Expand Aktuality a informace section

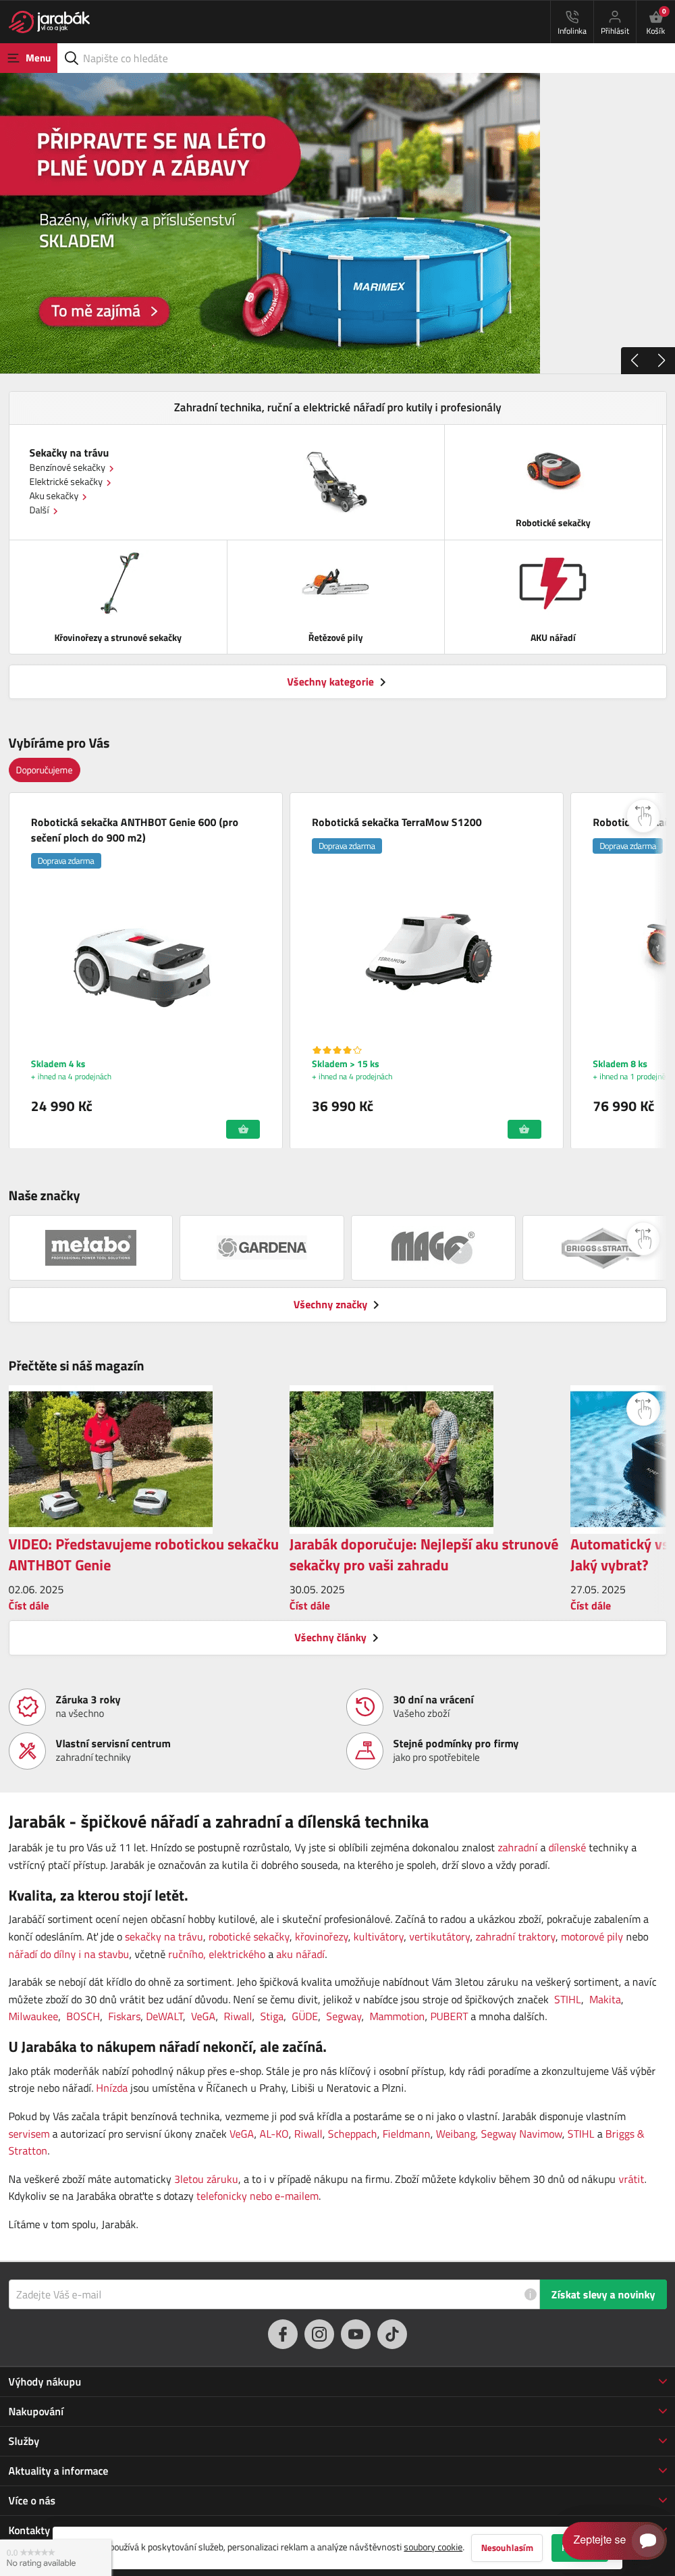pos(337,2471)
